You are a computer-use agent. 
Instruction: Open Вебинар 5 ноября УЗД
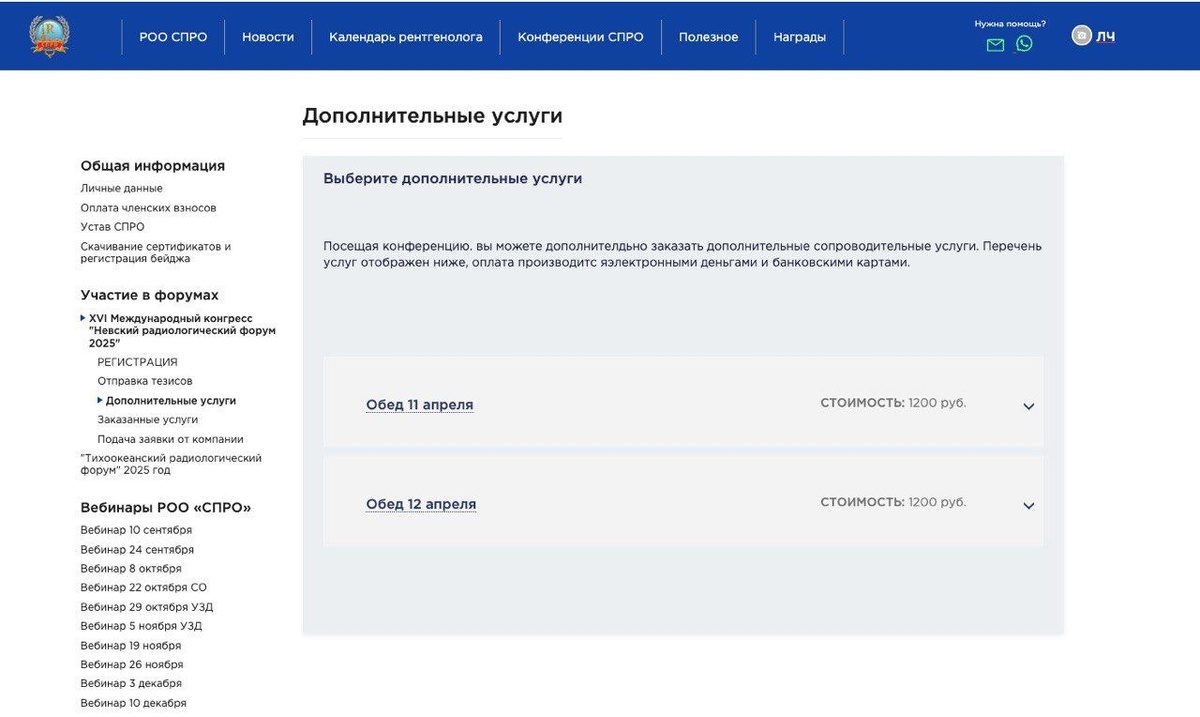pyautogui.click(x=141, y=626)
